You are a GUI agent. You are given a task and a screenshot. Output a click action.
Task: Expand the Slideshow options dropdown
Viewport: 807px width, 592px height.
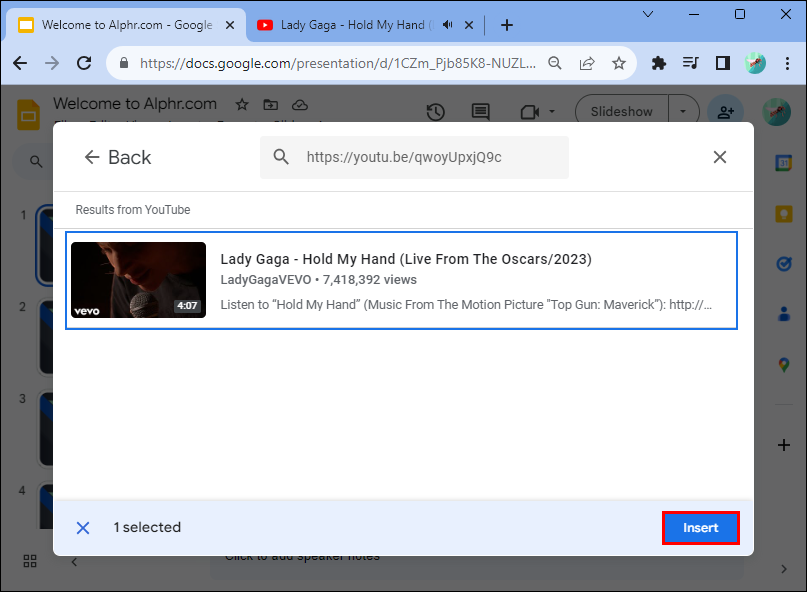coord(683,112)
